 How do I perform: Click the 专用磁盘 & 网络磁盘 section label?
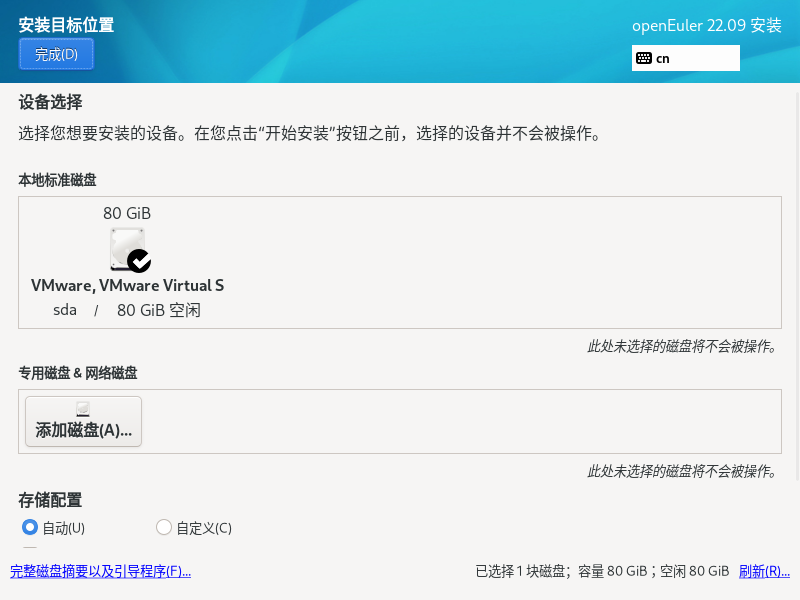78,373
